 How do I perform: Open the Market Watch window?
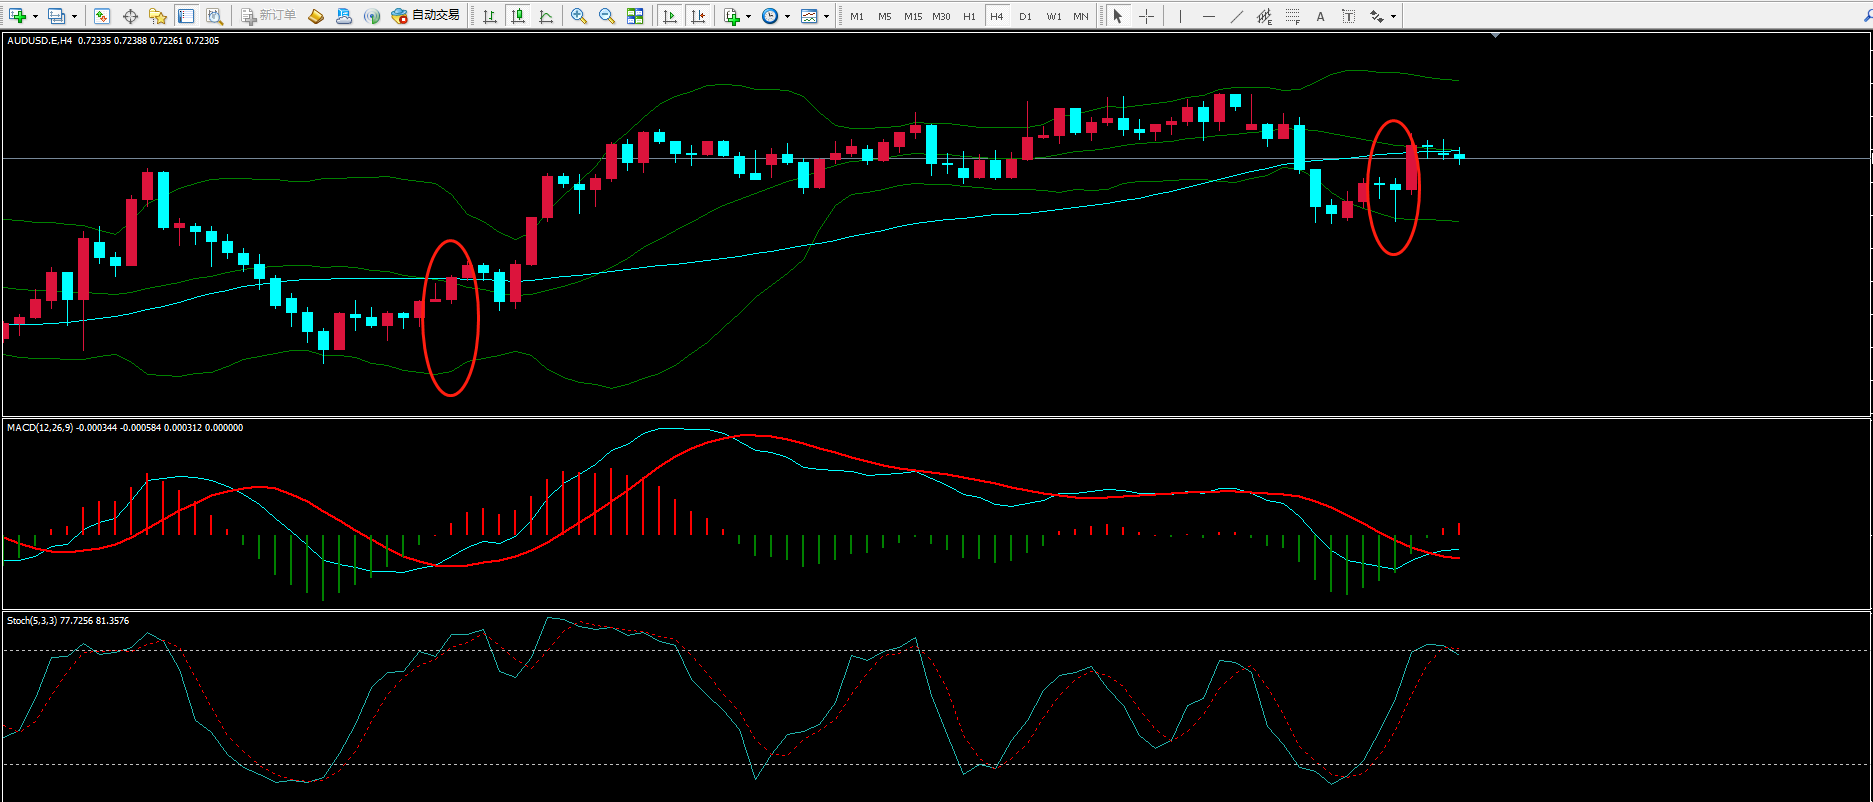pyautogui.click(x=102, y=16)
